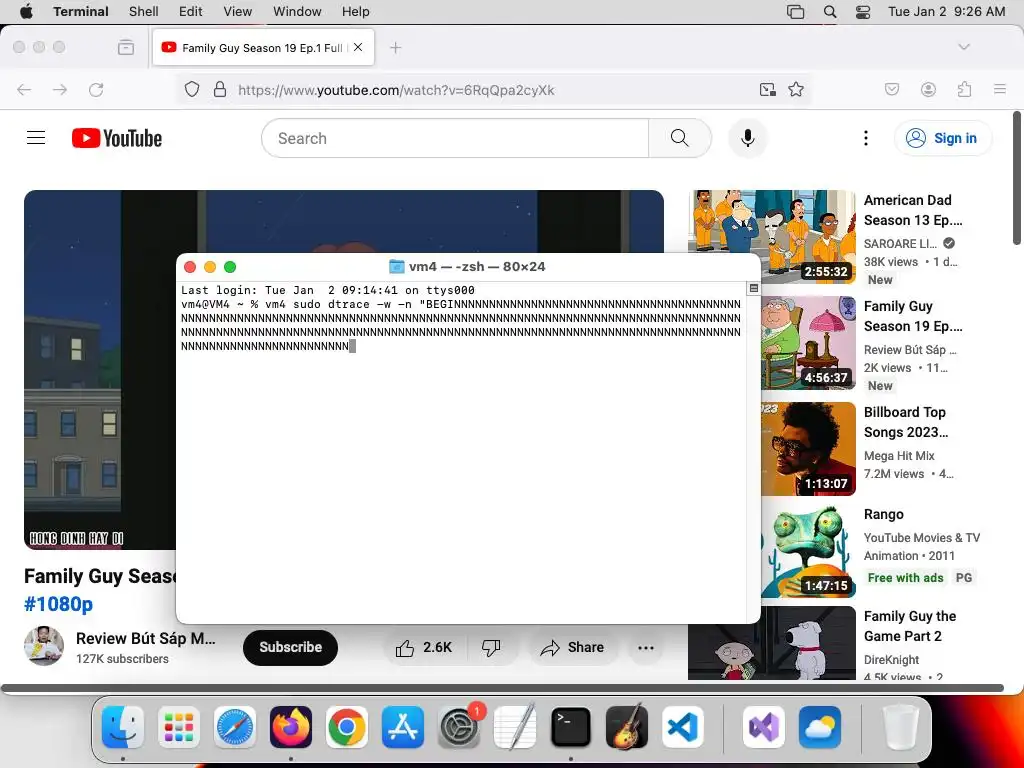The width and height of the screenshot is (1024, 768).
Task: Open the Help menu
Action: (355, 12)
